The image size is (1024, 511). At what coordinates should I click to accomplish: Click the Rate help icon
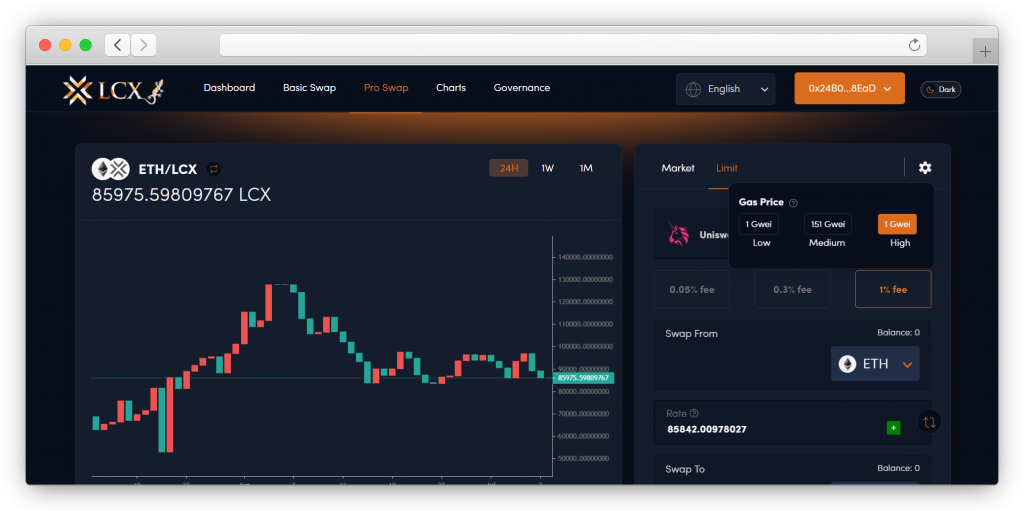point(694,413)
